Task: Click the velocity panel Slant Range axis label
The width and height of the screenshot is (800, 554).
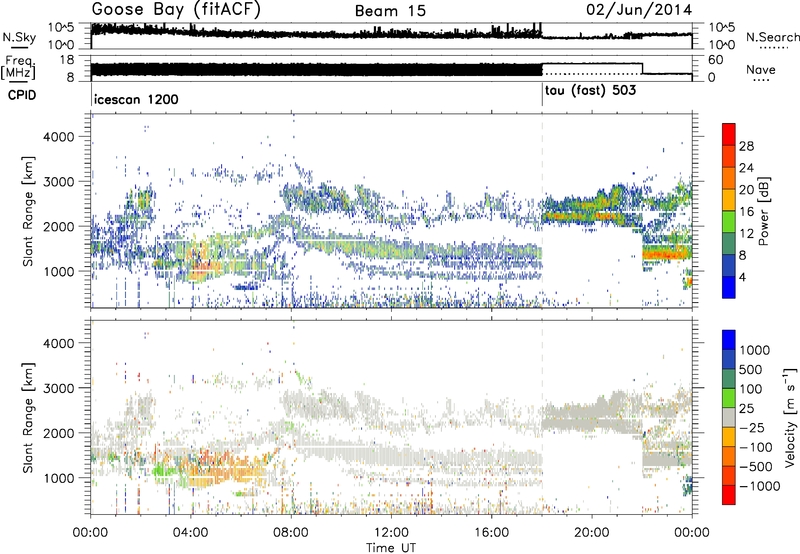Action: pyautogui.click(x=28, y=417)
